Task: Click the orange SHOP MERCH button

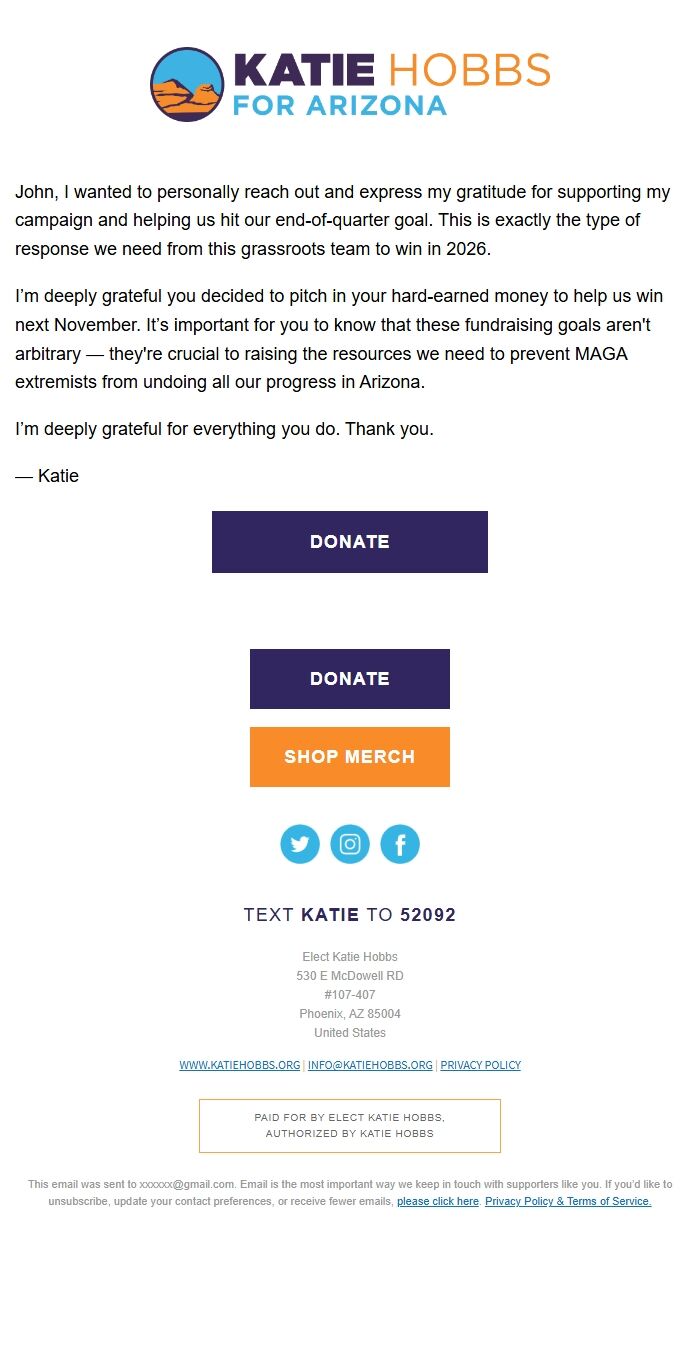Action: tap(350, 757)
